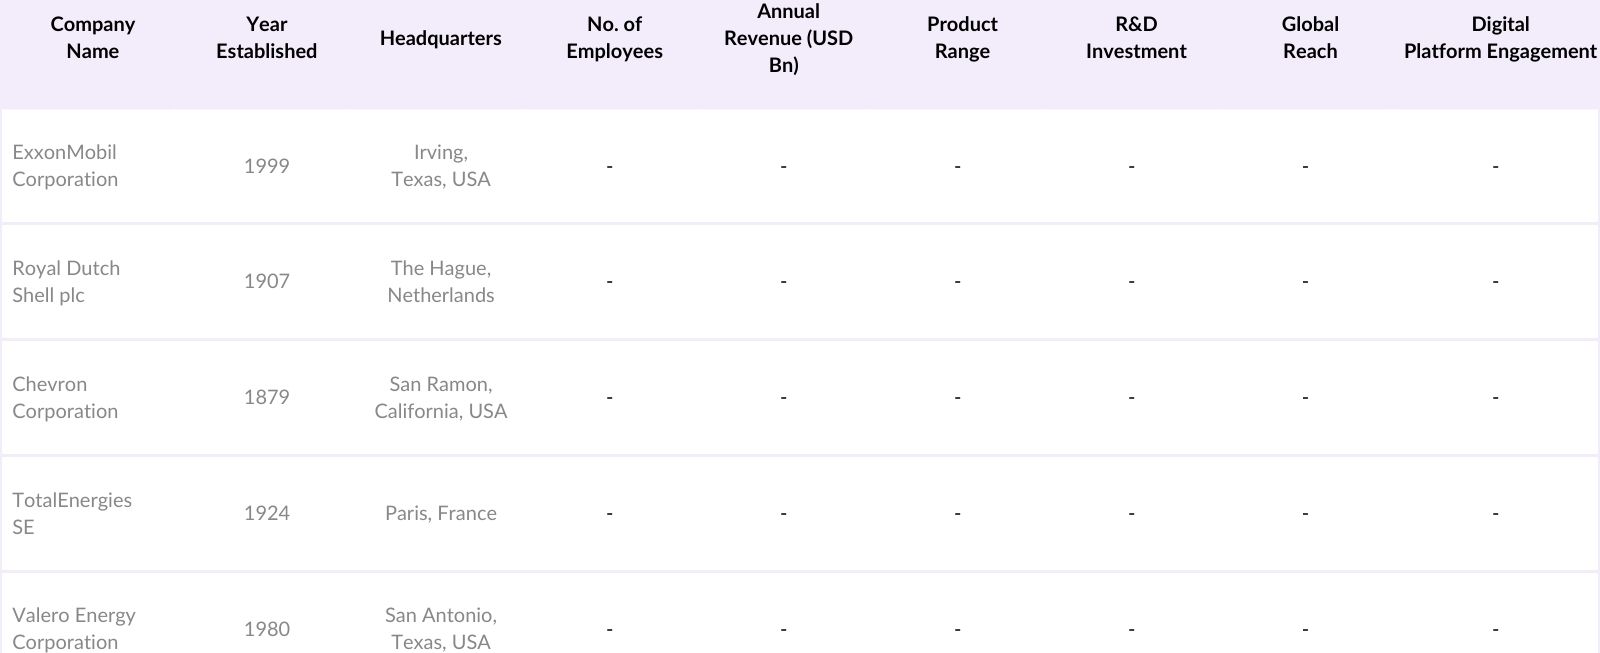The width and height of the screenshot is (1600, 653).
Task: Click the Chevron Corporation company cell
Action: coord(65,398)
